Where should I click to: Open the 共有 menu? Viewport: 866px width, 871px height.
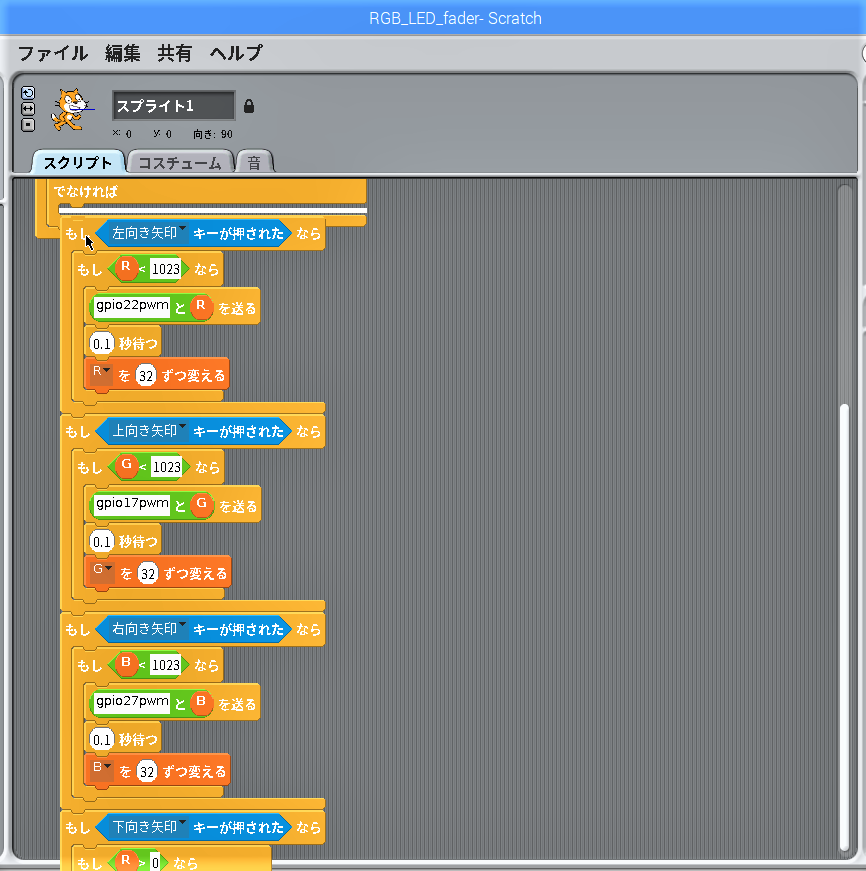click(174, 53)
